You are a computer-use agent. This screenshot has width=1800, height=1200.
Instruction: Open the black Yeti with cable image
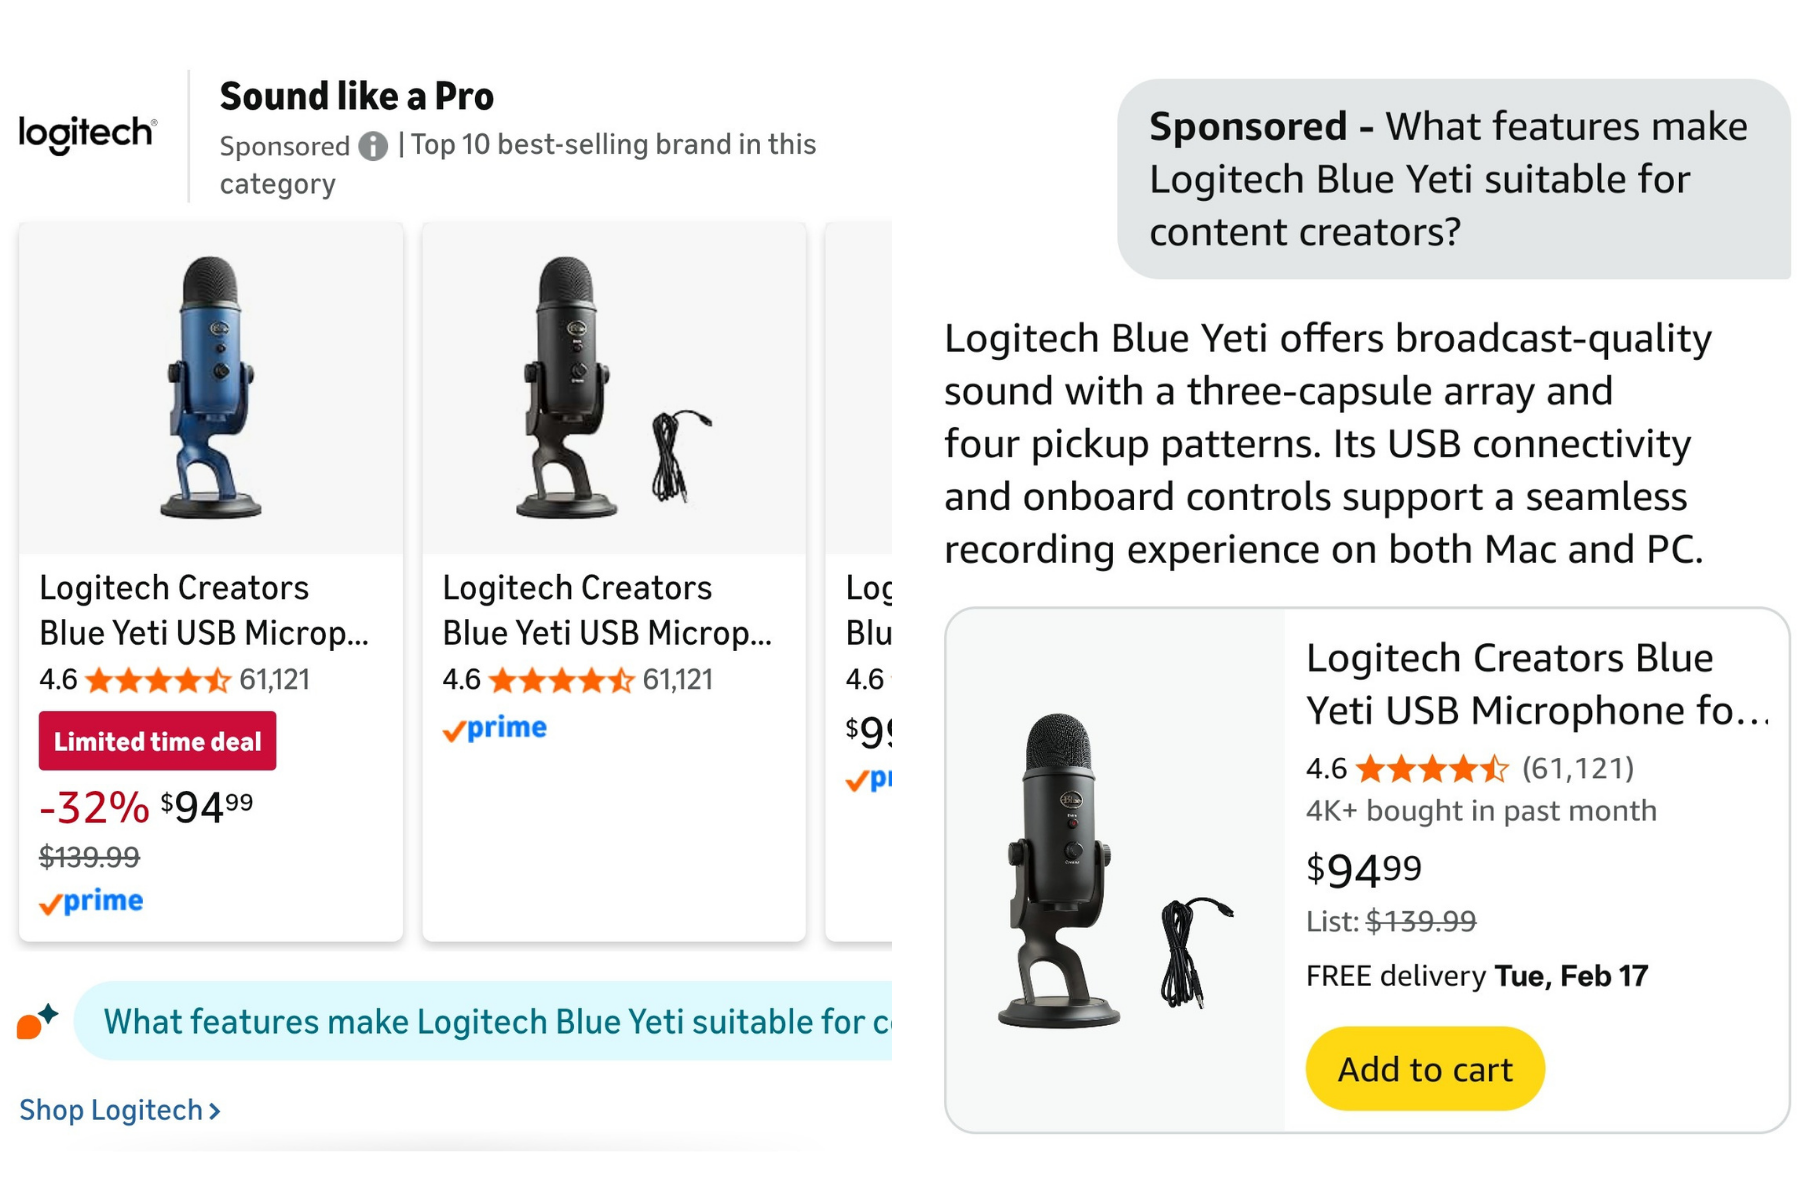pos(613,387)
